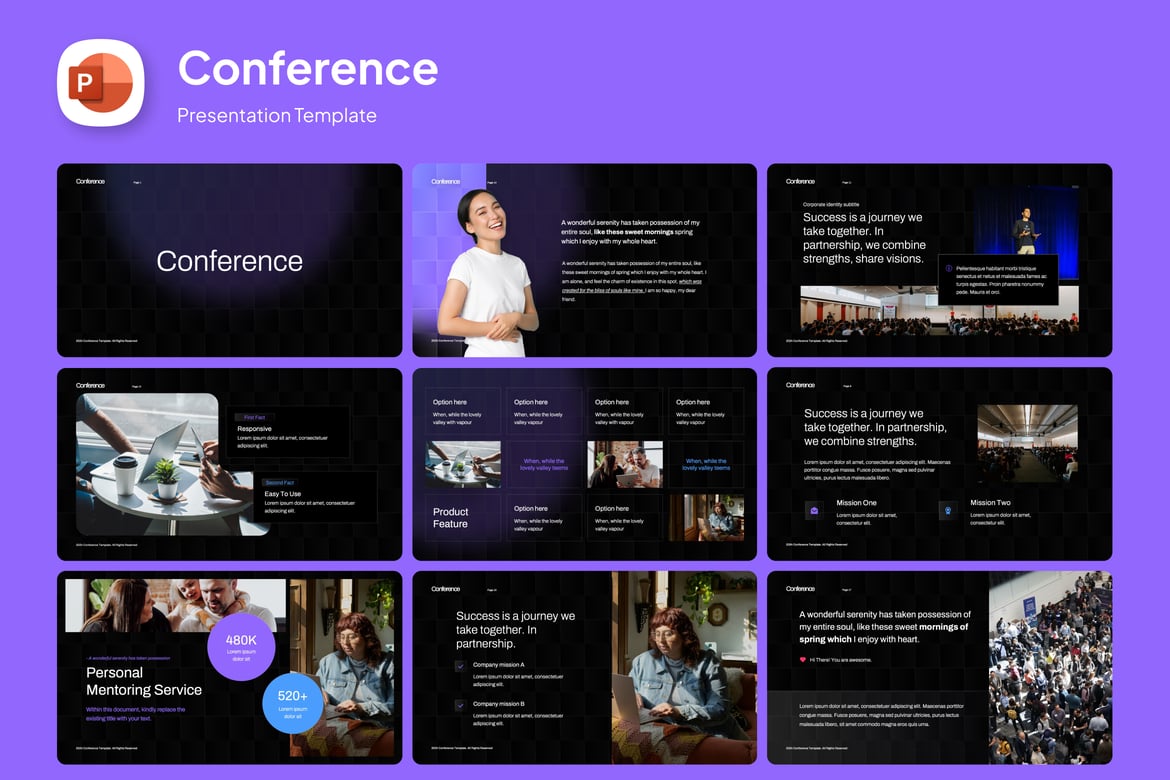The width and height of the screenshot is (1170, 780).
Task: Click the Mission One icon
Action: coord(814,511)
